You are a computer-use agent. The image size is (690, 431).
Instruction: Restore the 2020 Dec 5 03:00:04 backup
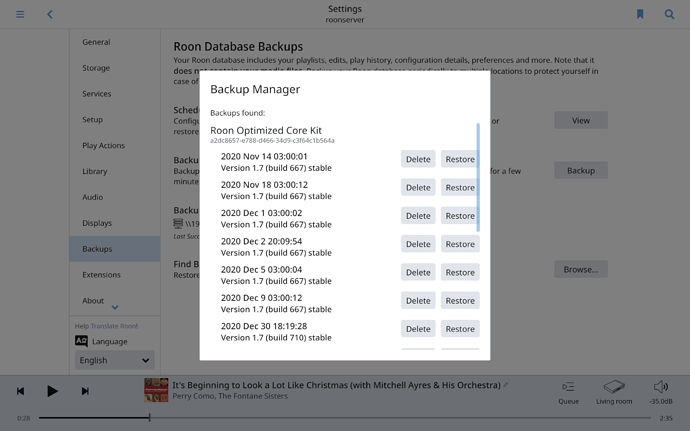click(x=460, y=273)
